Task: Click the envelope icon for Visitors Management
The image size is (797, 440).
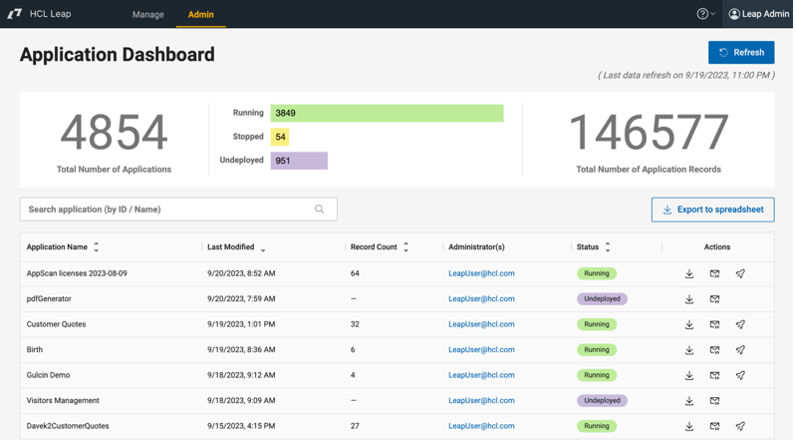Action: point(715,401)
